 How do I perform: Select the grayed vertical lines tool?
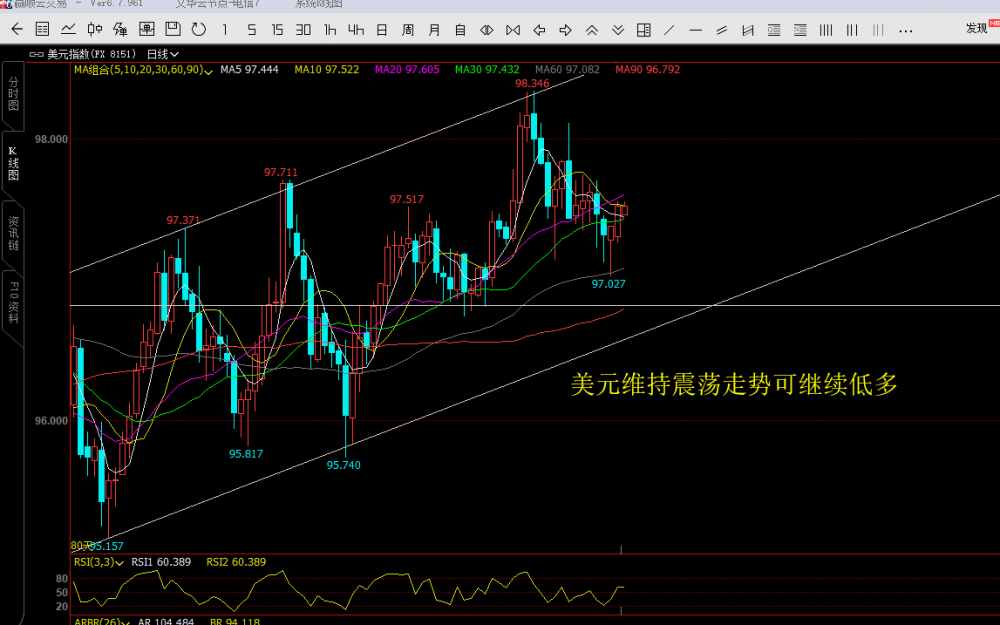[878, 29]
